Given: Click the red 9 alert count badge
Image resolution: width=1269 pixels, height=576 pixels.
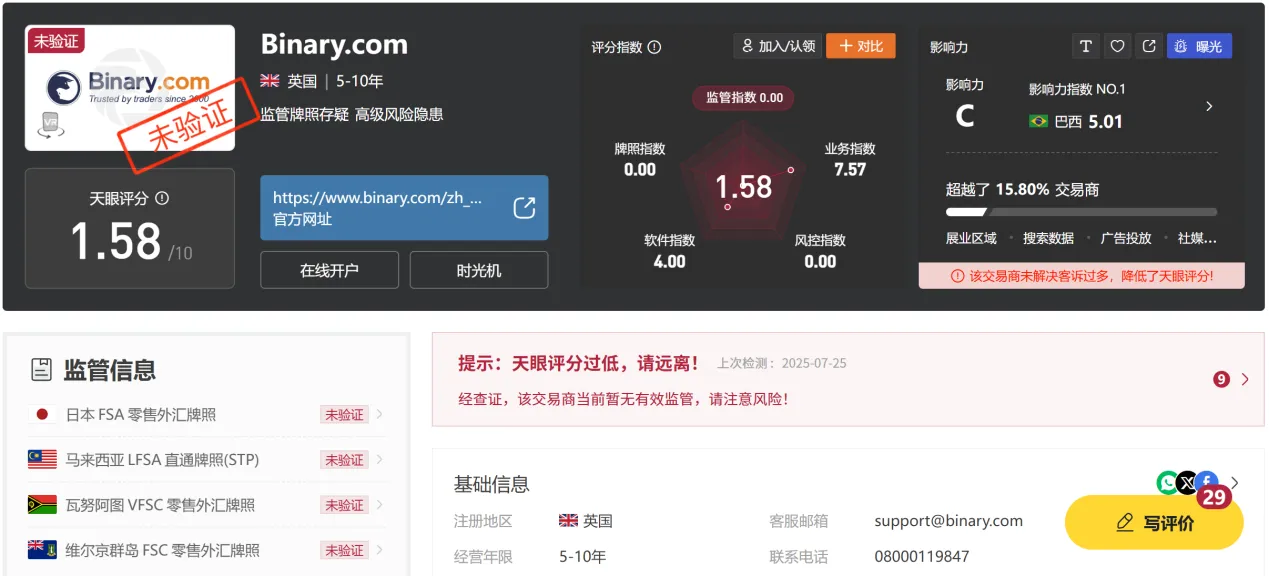Looking at the screenshot, I should pyautogui.click(x=1221, y=379).
